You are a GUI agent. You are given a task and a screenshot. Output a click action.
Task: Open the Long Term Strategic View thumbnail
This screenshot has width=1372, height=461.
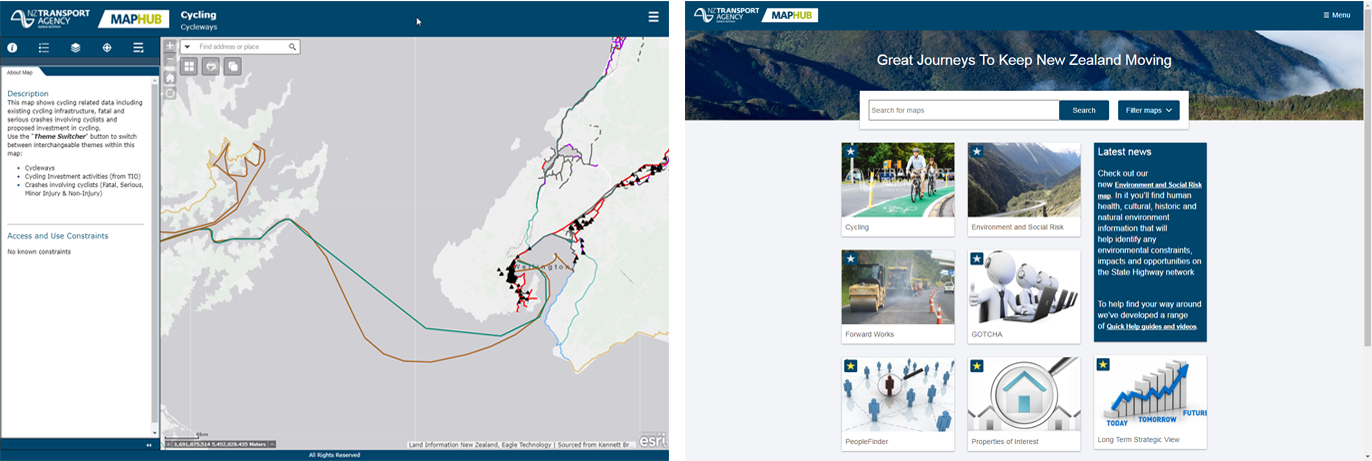pyautogui.click(x=1150, y=393)
